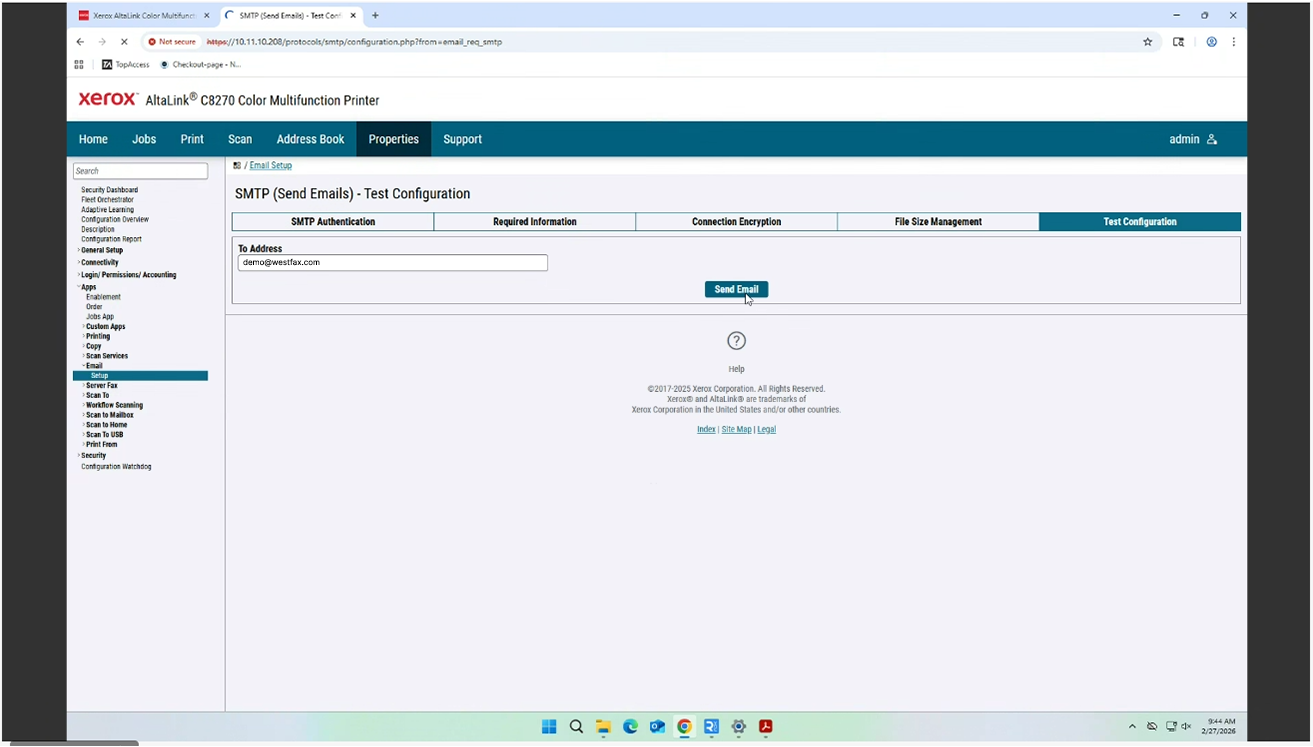Image resolution: width=1313 pixels, height=747 pixels.
Task: Expand the General Setup section
Action: (102, 250)
